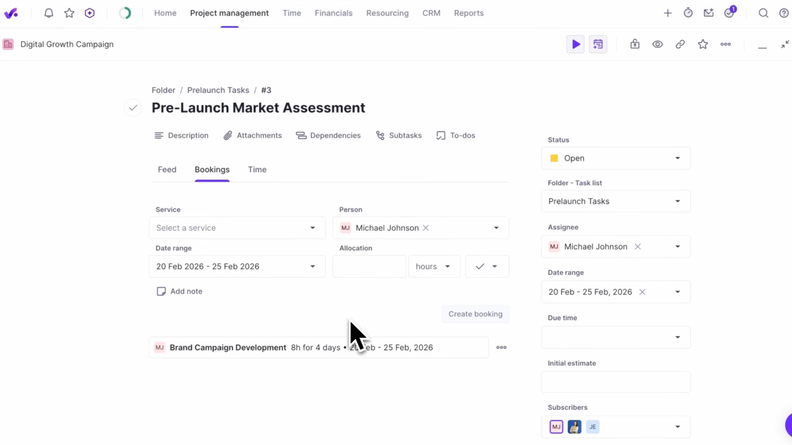The width and height of the screenshot is (792, 445).
Task: Open Folder - Task list dropdown
Action: pos(616,201)
